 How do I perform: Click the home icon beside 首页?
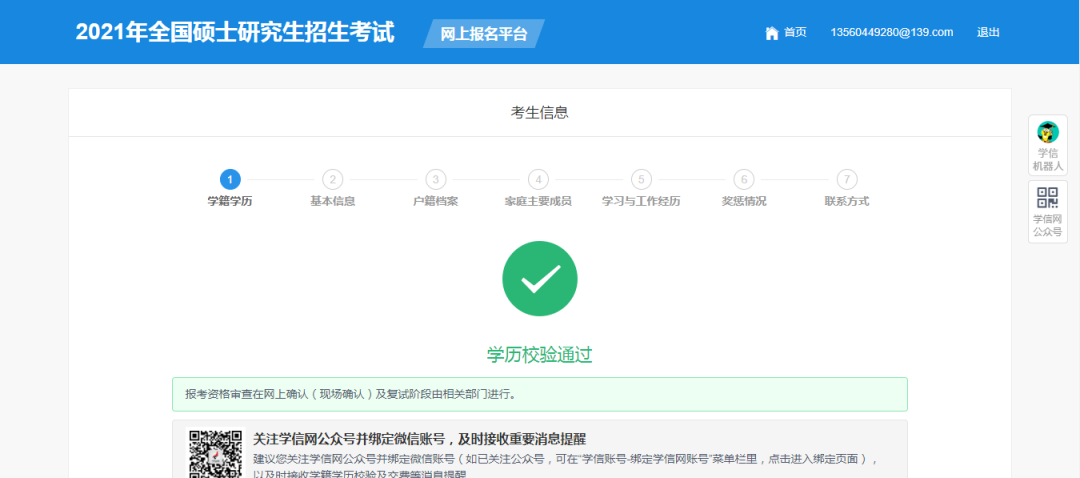point(771,33)
